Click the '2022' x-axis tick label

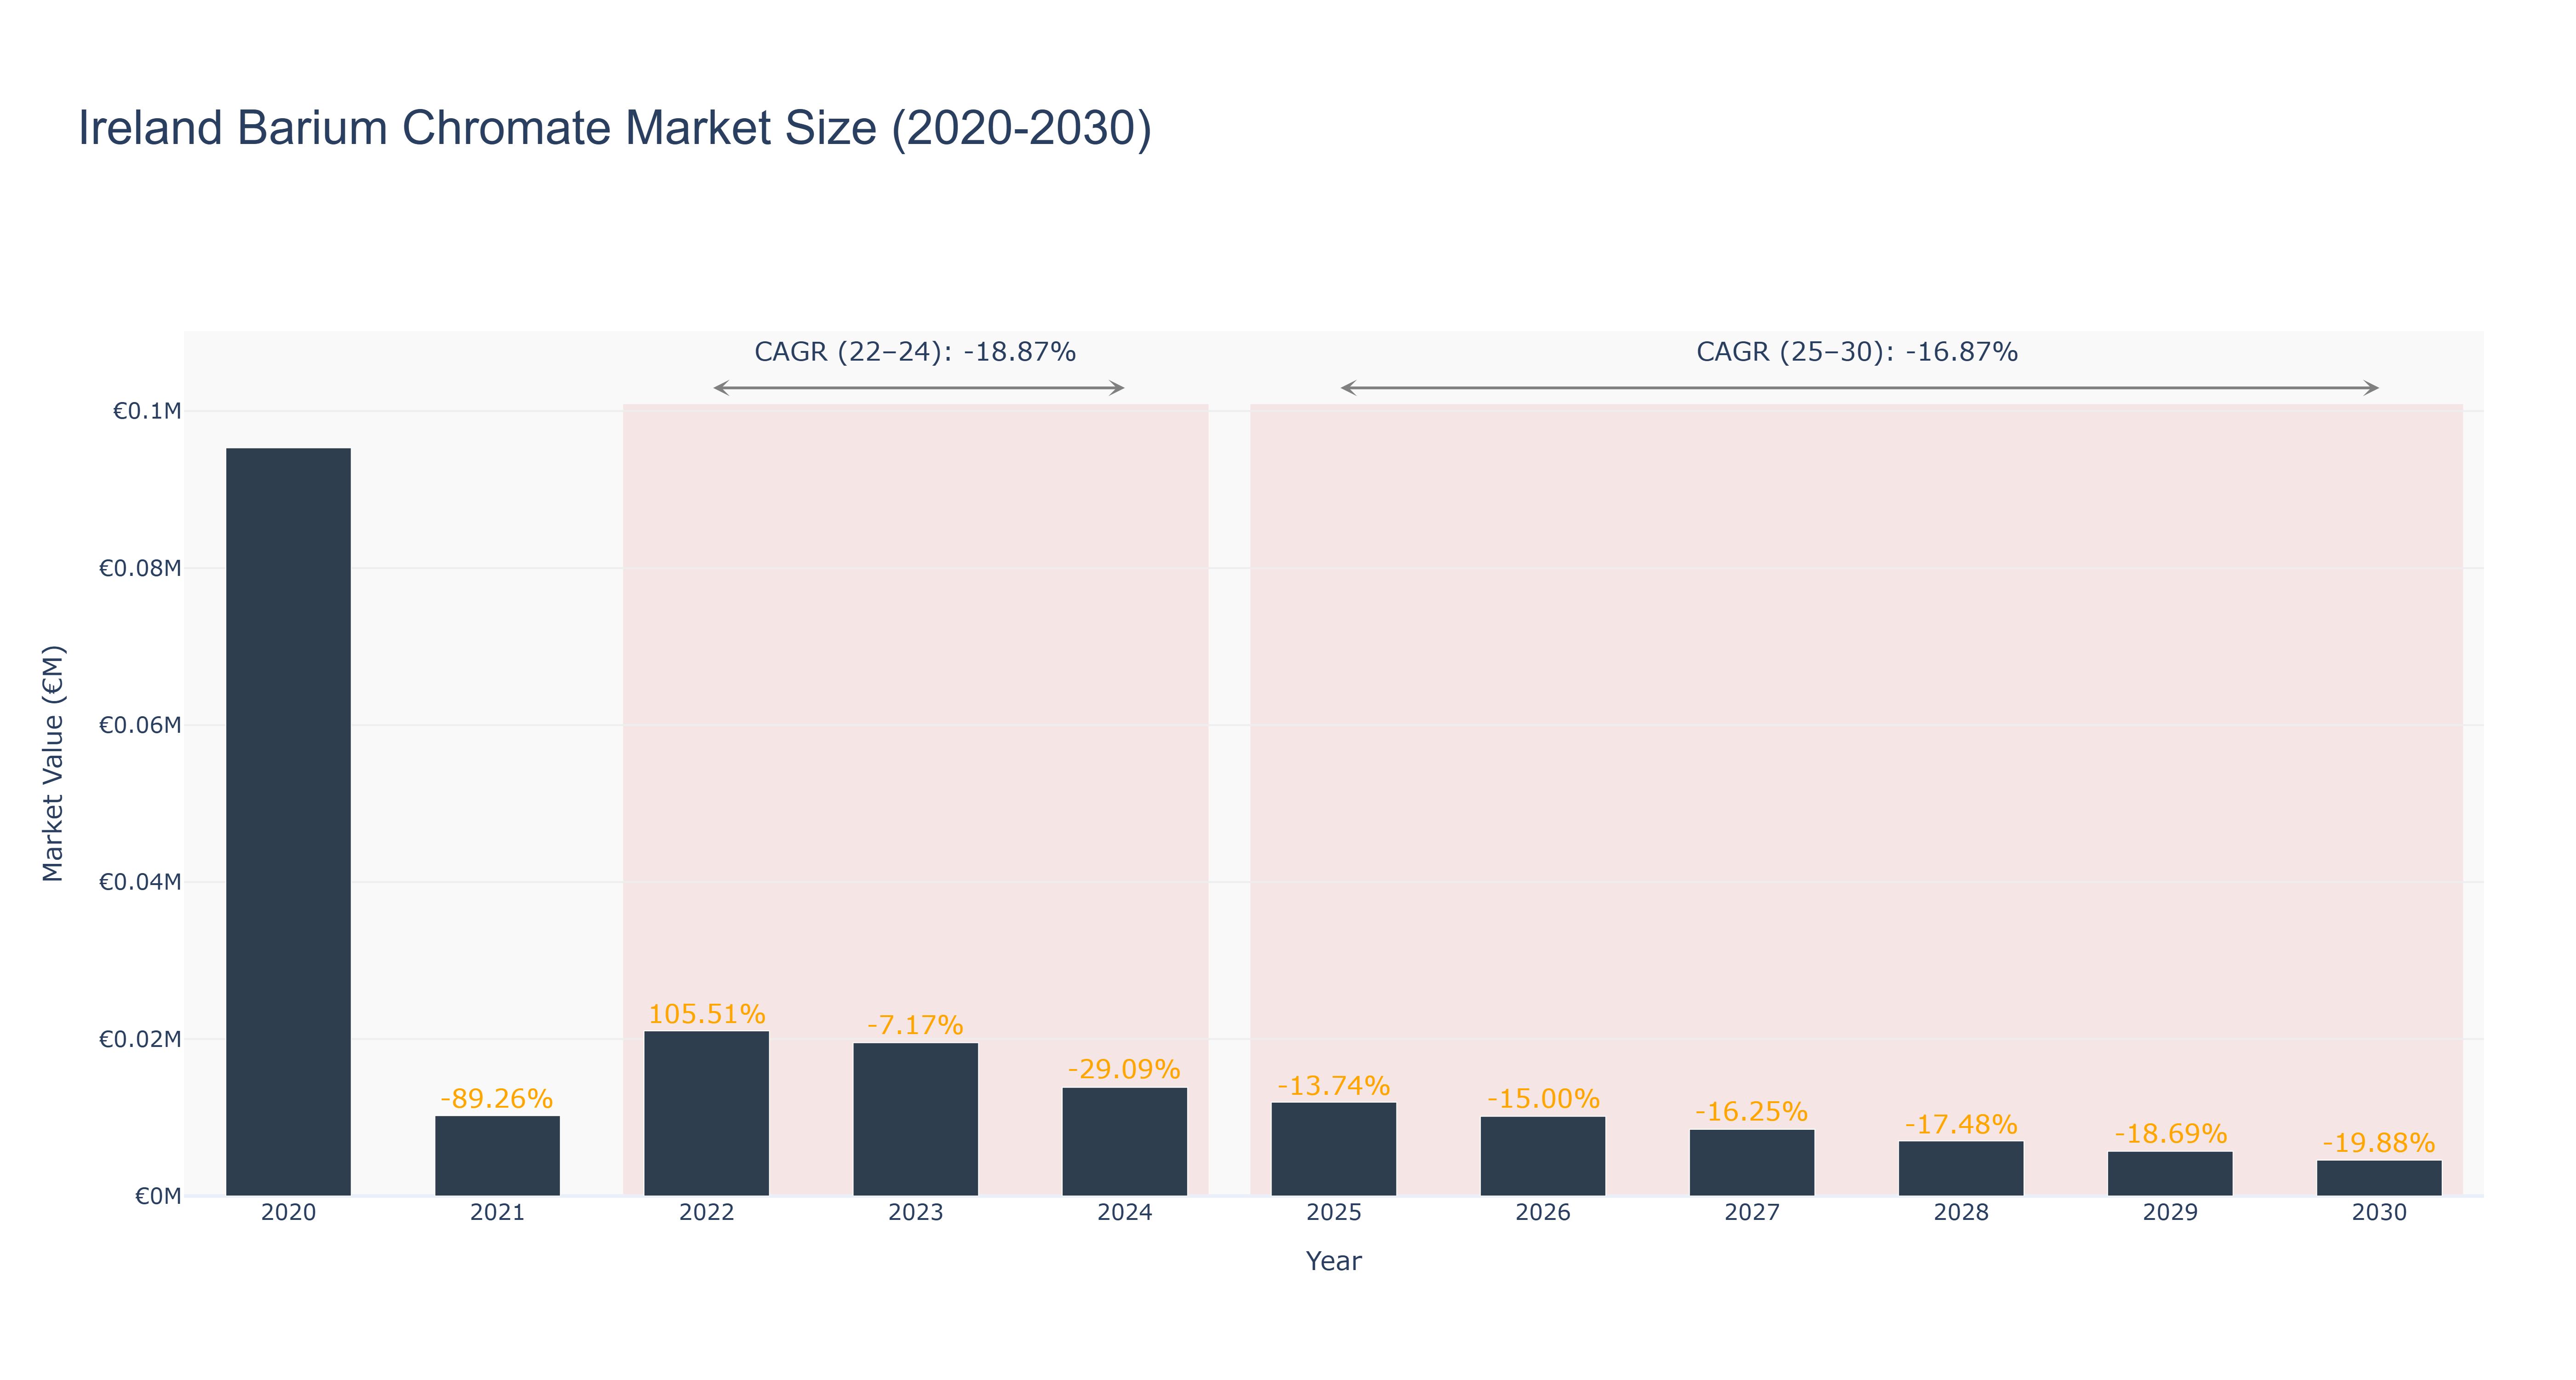point(706,1213)
